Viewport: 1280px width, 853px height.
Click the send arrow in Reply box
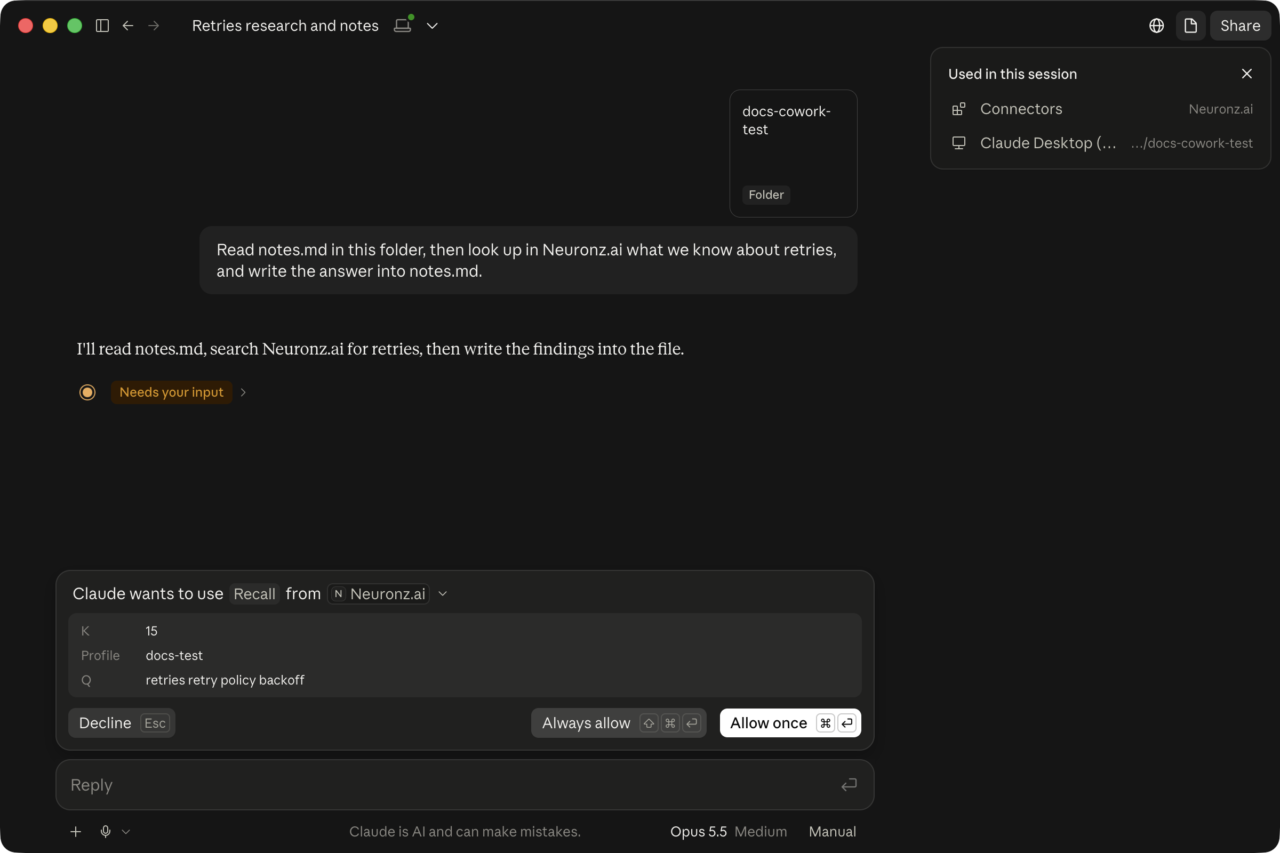849,785
